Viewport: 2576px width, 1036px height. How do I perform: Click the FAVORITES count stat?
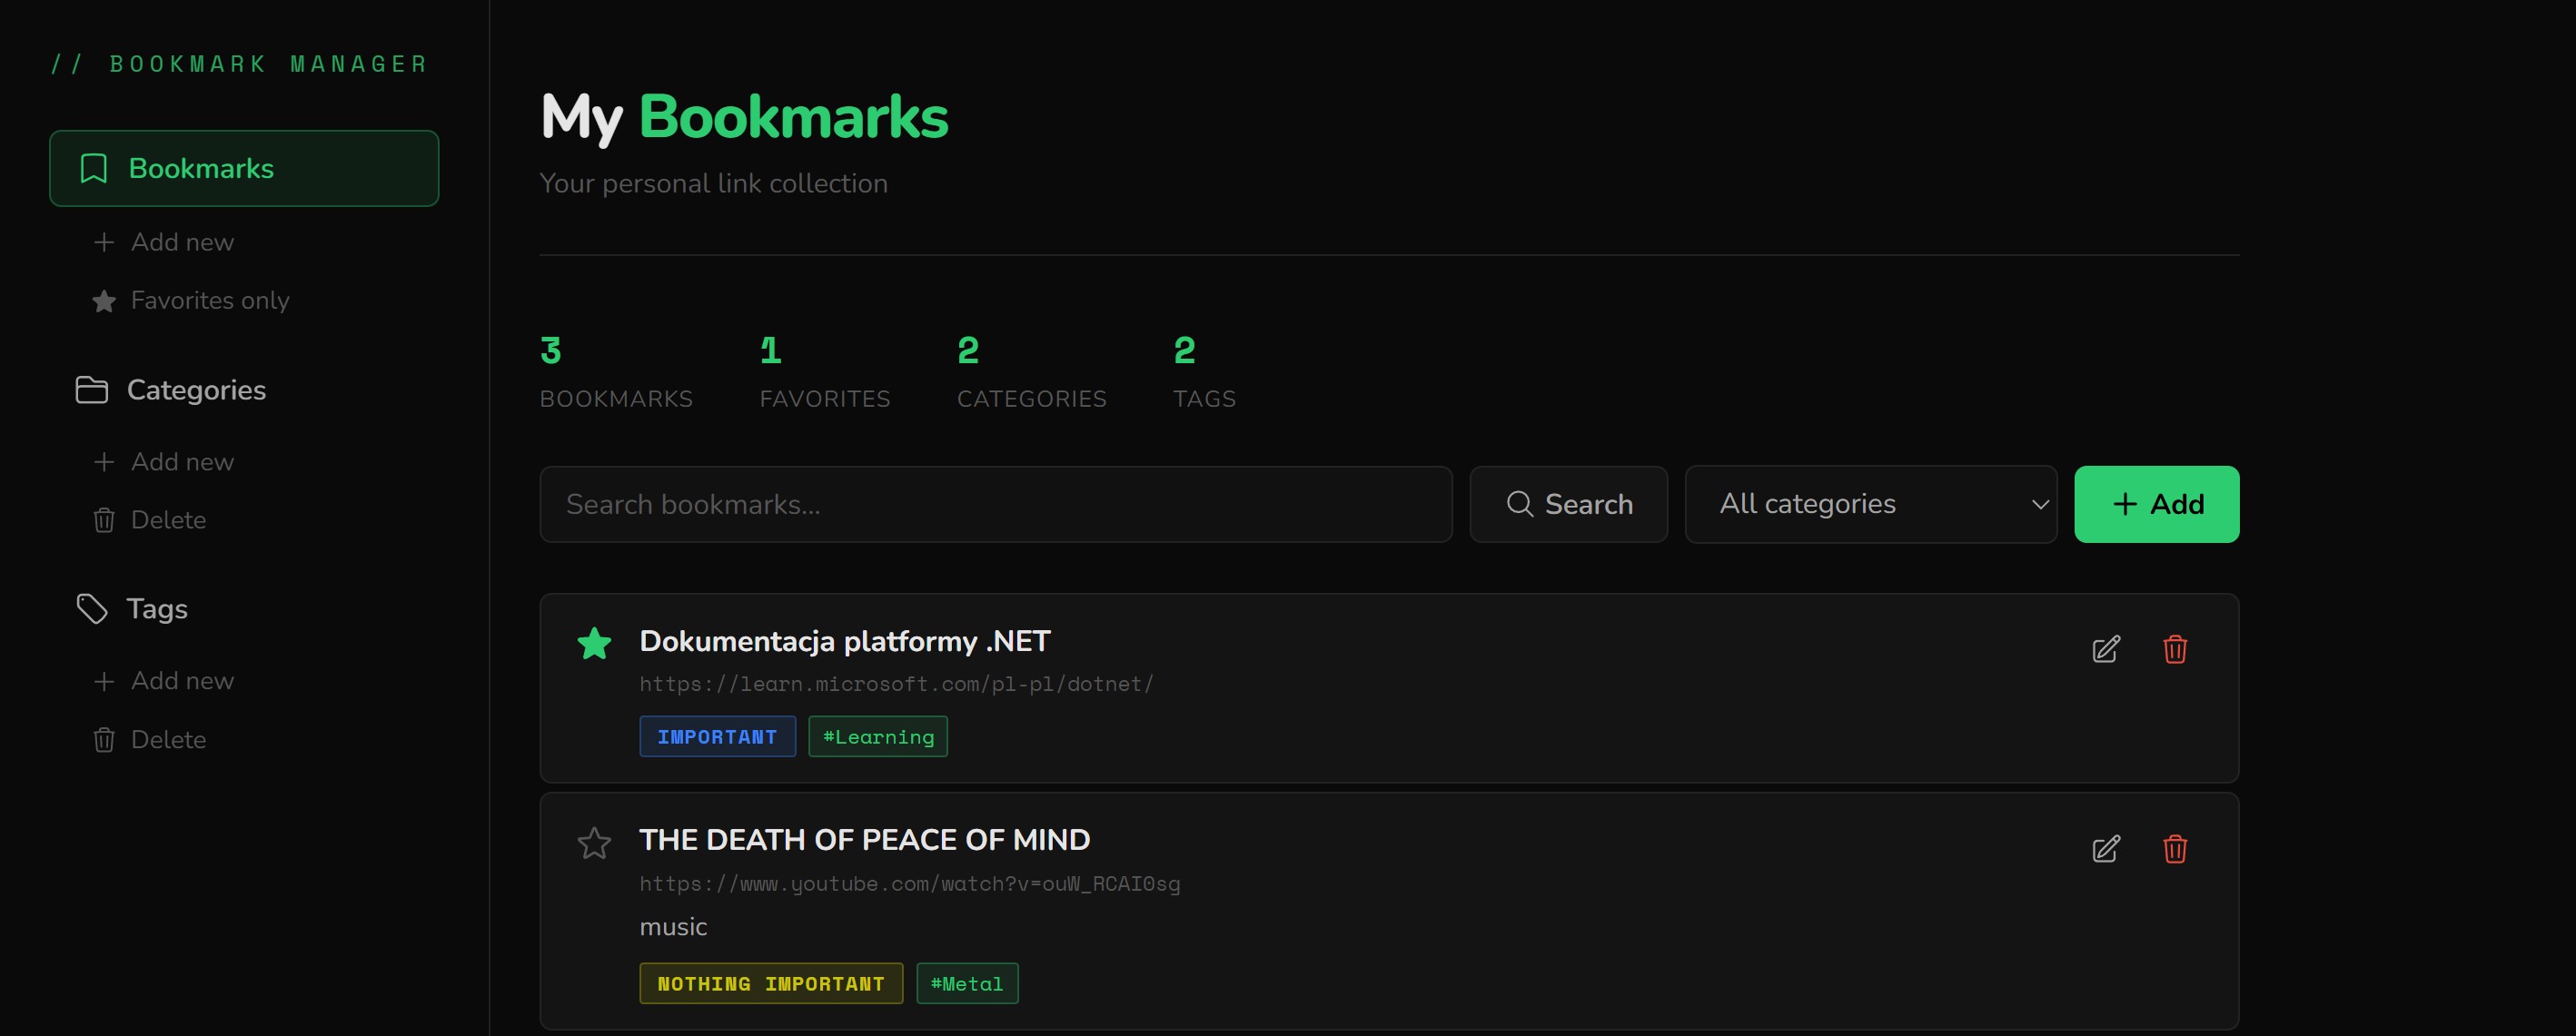pos(825,372)
